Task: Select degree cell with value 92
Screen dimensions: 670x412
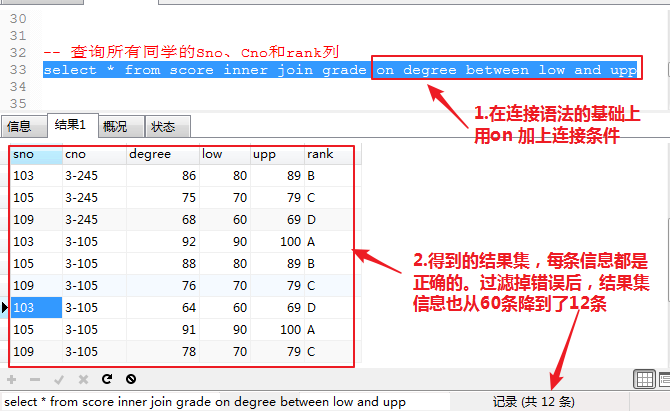Action: 163,242
